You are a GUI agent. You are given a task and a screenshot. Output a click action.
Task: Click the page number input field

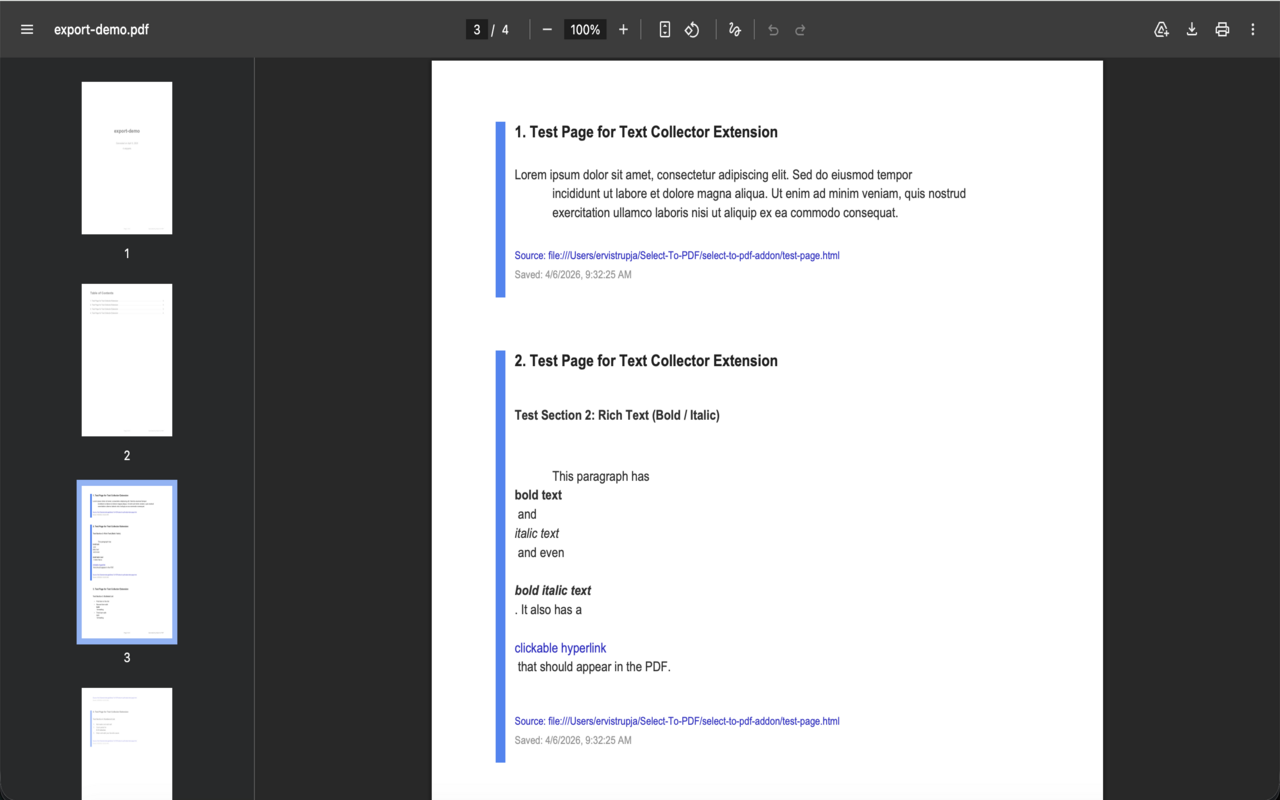[x=477, y=29]
